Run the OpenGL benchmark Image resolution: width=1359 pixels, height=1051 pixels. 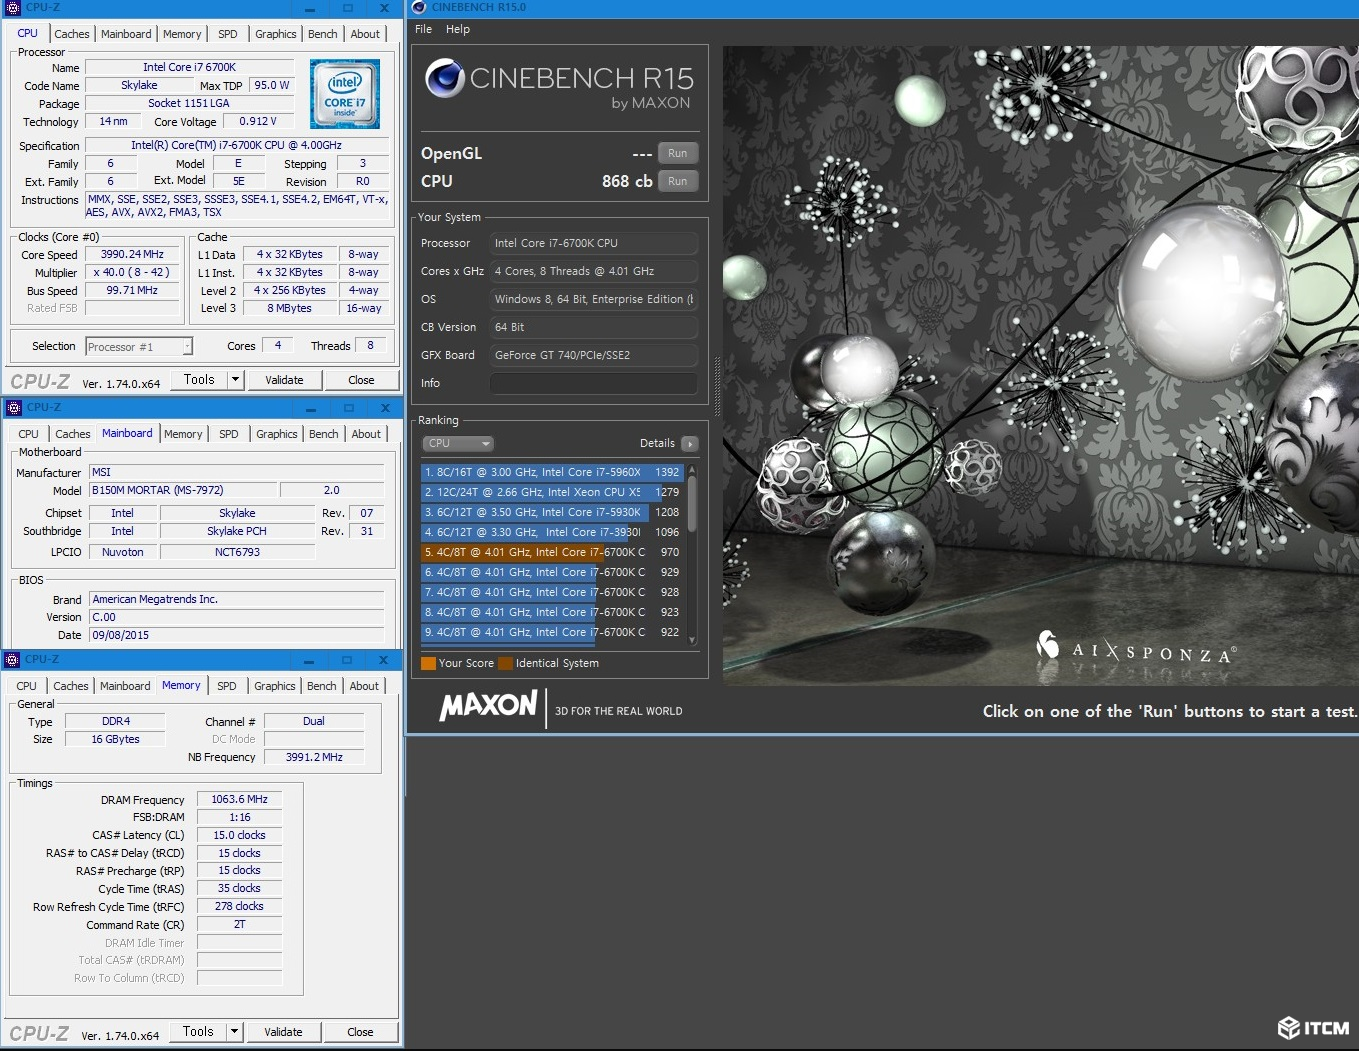[678, 154]
